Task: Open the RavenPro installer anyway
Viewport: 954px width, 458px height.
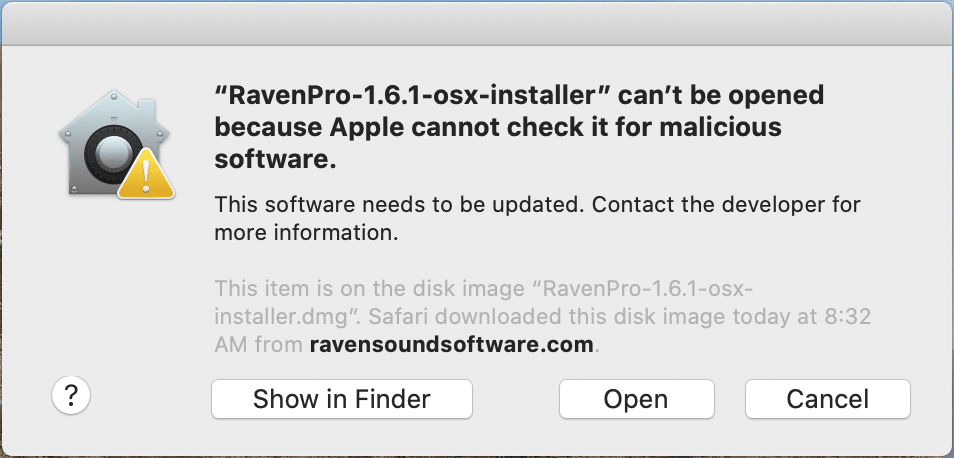Action: (x=636, y=399)
